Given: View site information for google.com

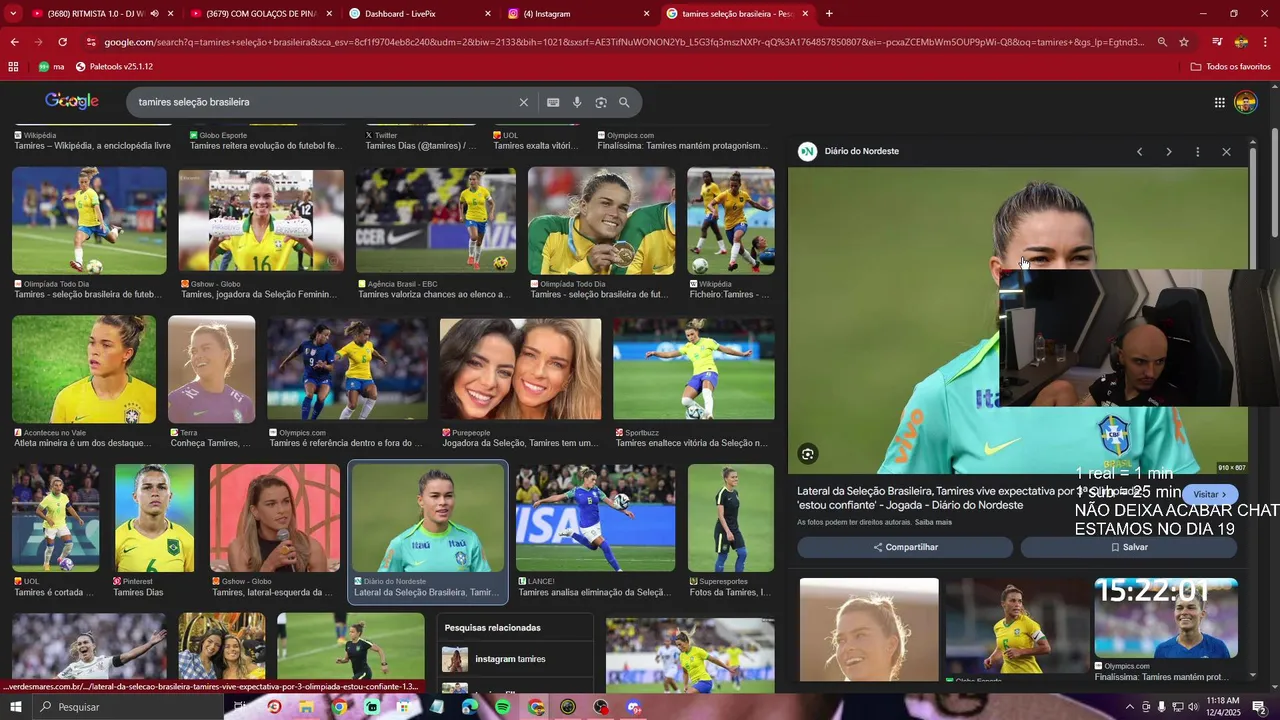Looking at the screenshot, I should (x=91, y=42).
